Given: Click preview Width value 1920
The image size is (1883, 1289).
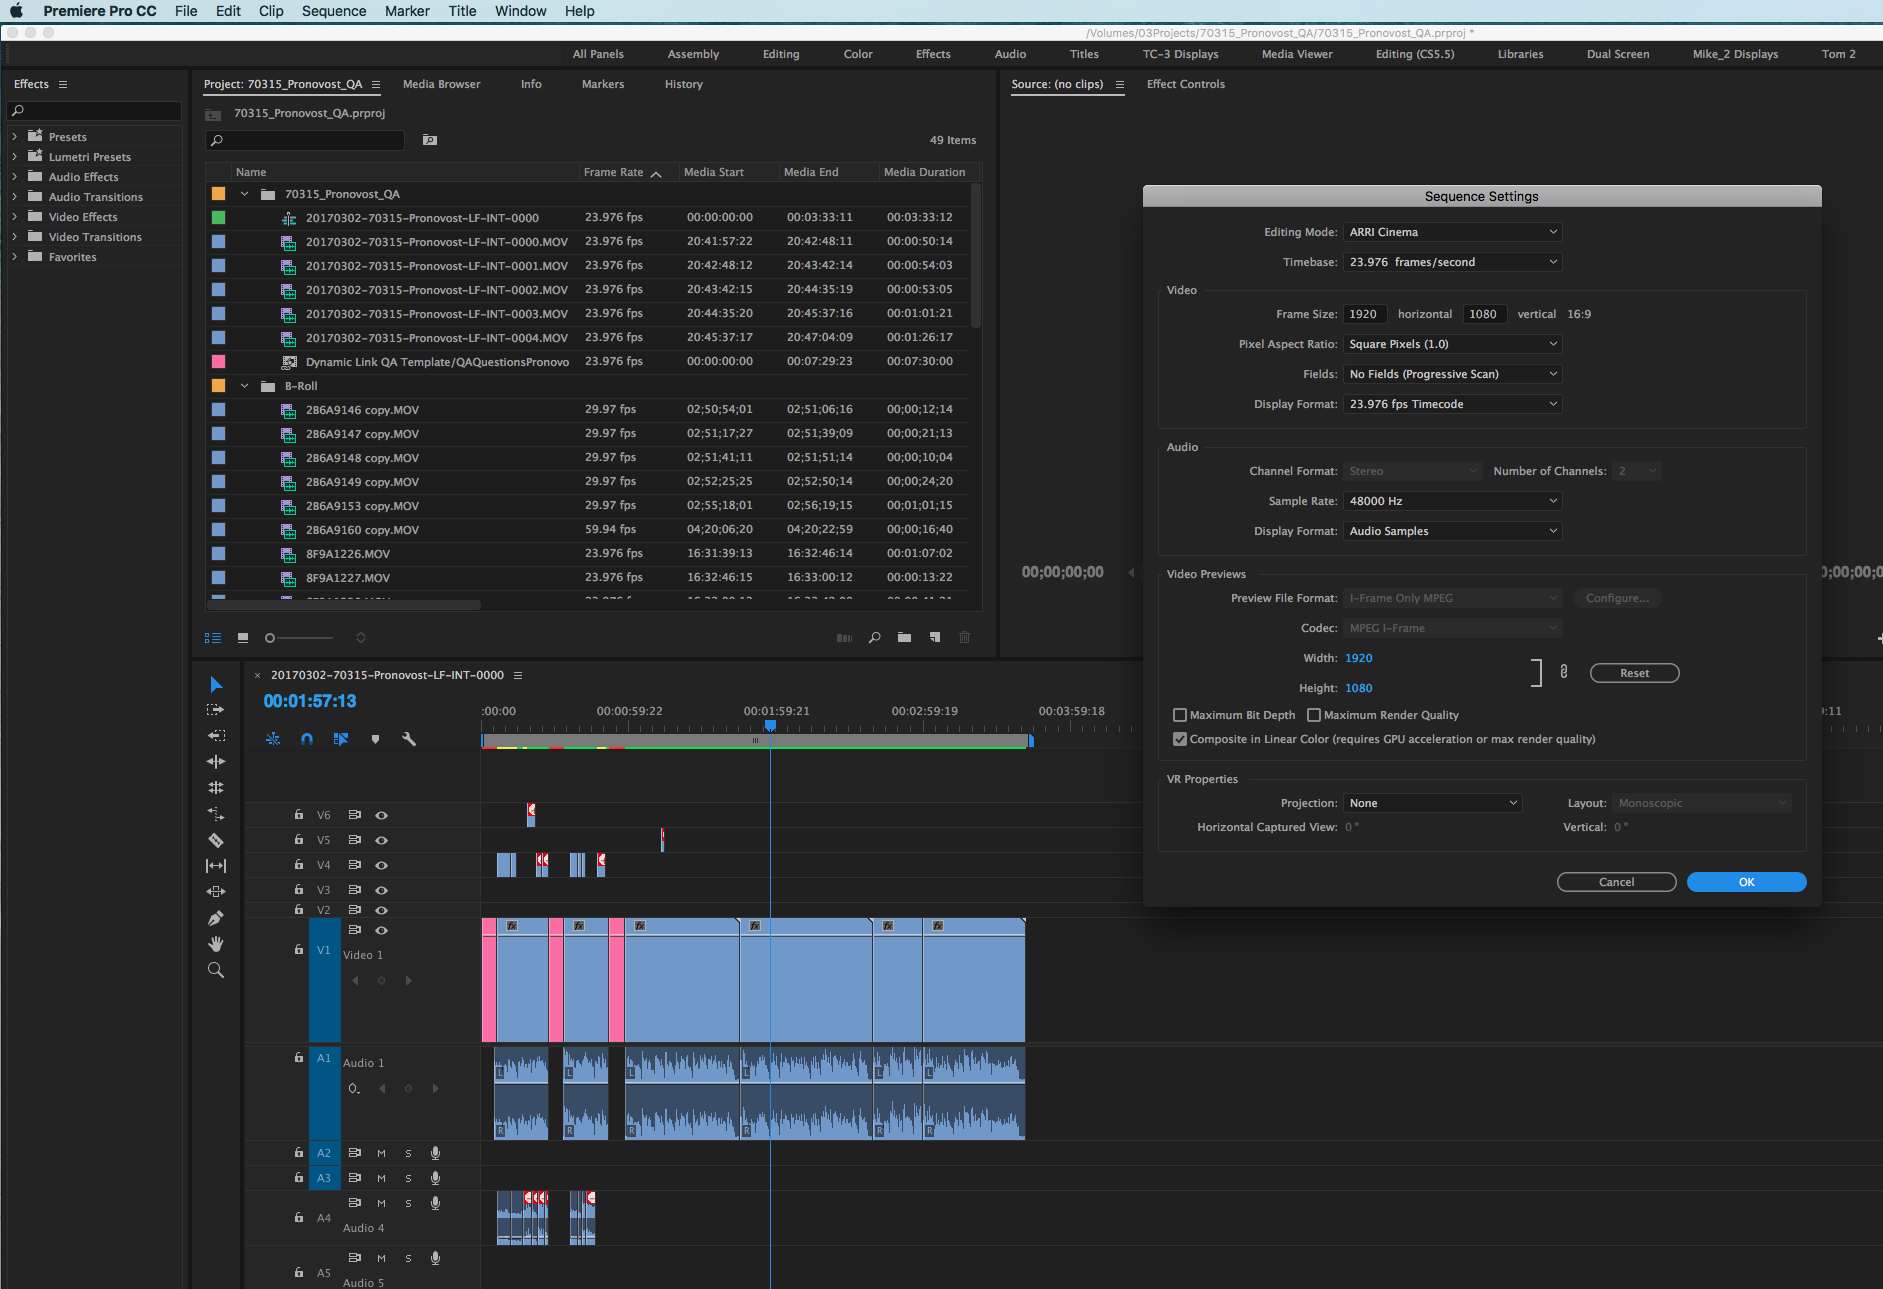Looking at the screenshot, I should tap(1358, 658).
